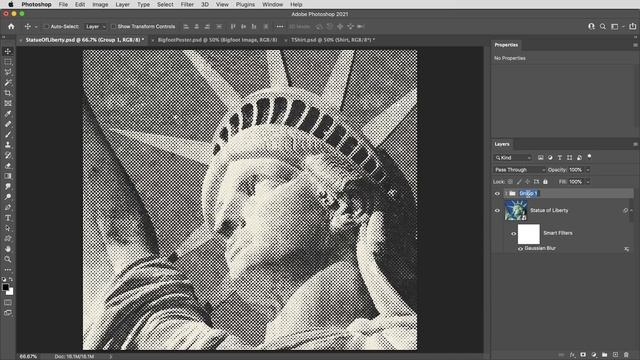Open the Layer menu

coord(122,4)
